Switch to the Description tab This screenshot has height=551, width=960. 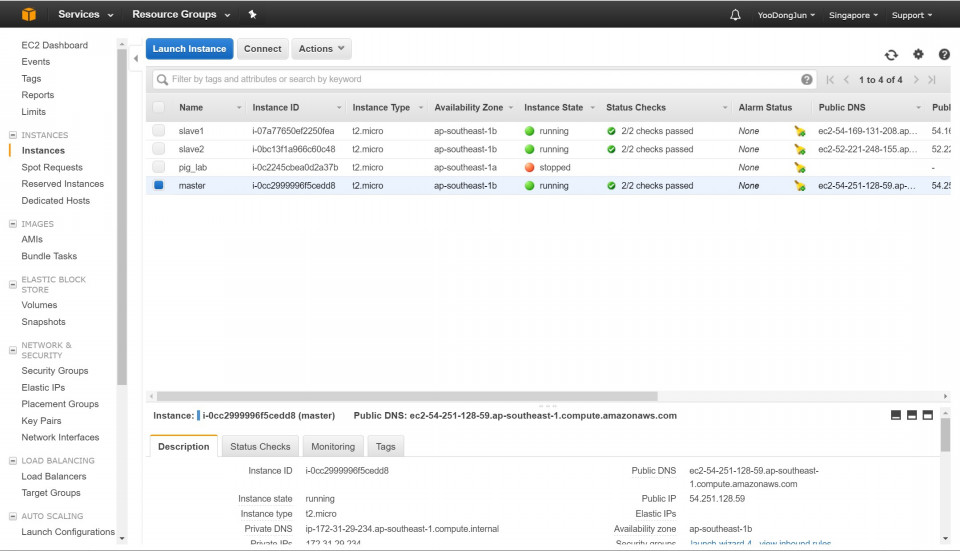tap(184, 446)
